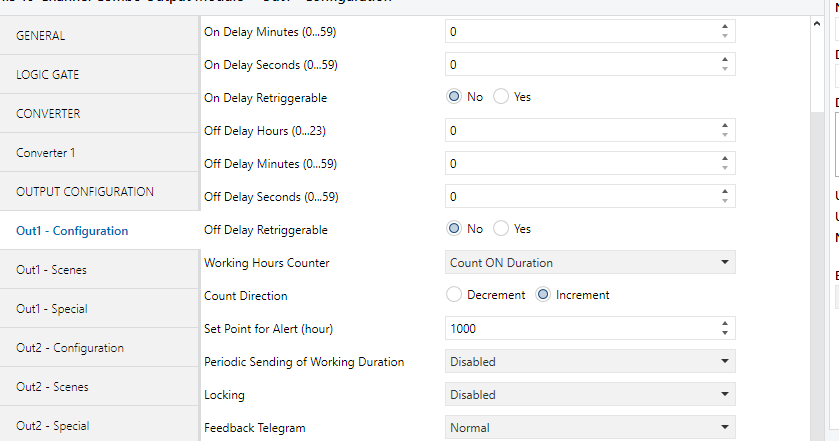Increase Off Delay Seconds spinner up arrow
The height and width of the screenshot is (441, 839).
click(725, 192)
